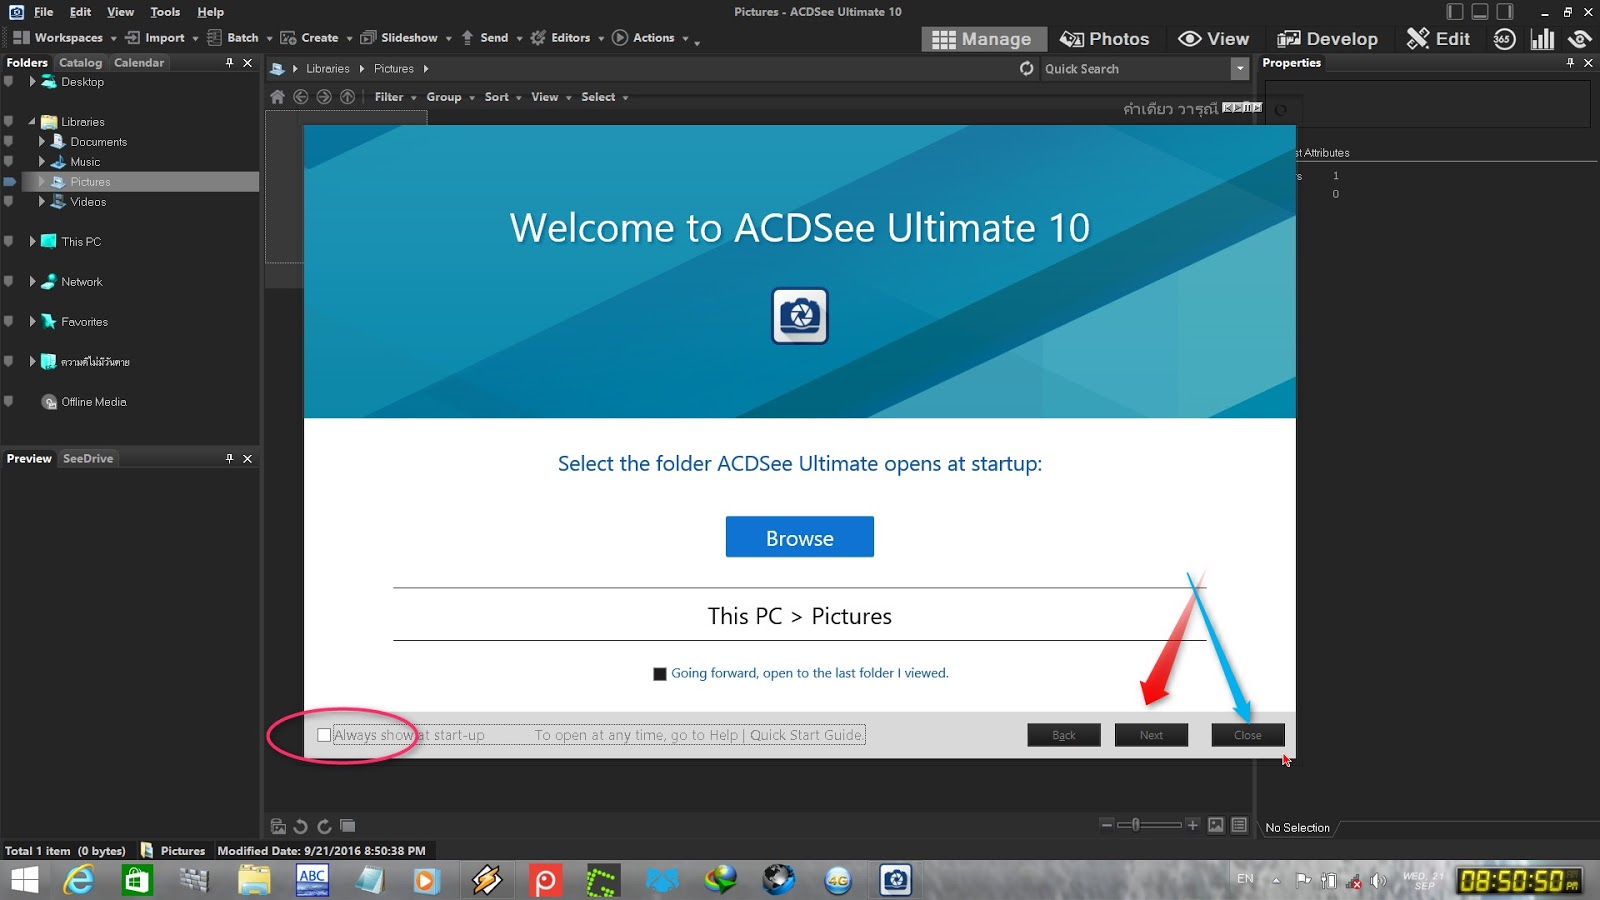Expand the This PC tree node

click(32, 242)
